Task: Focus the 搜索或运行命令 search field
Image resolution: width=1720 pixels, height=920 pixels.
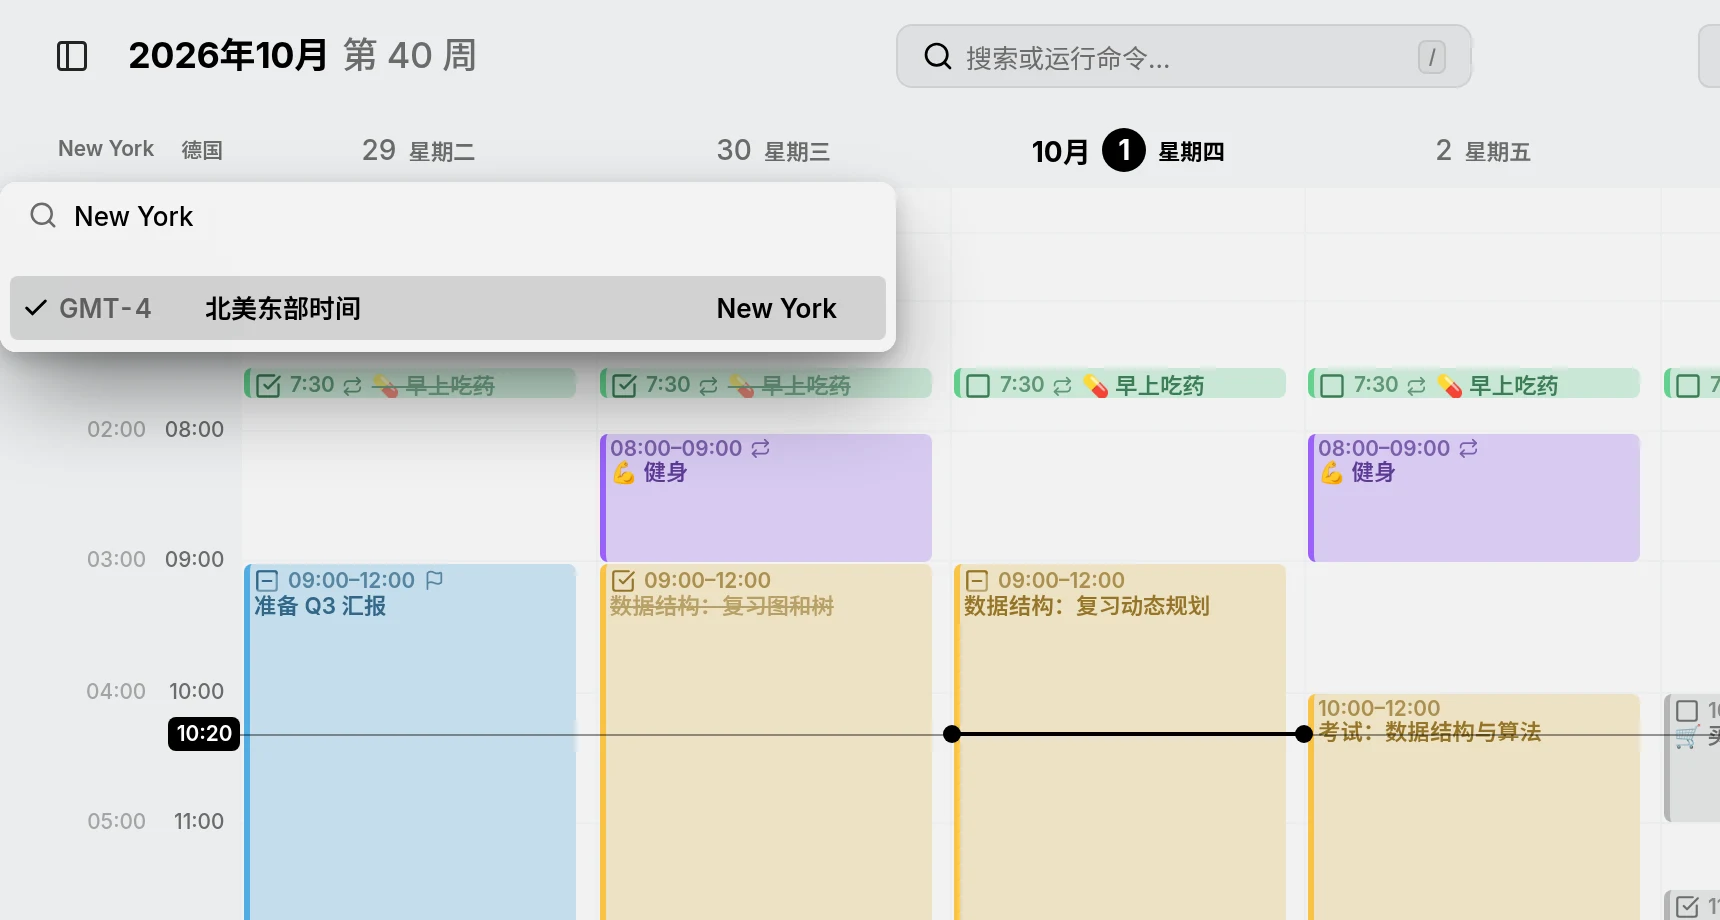Action: pos(1184,56)
